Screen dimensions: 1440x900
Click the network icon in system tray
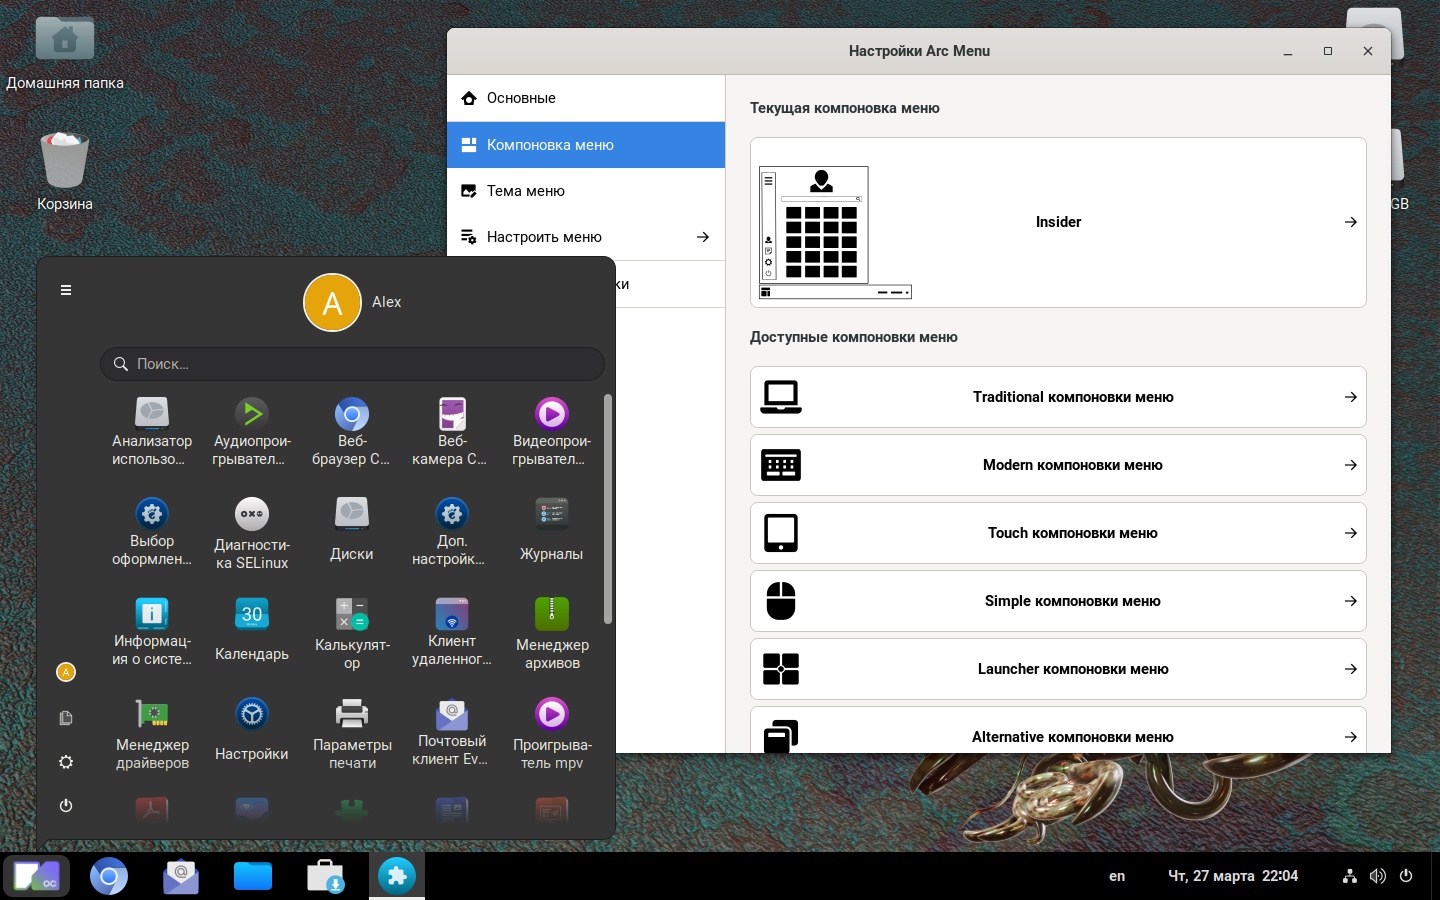[1350, 876]
